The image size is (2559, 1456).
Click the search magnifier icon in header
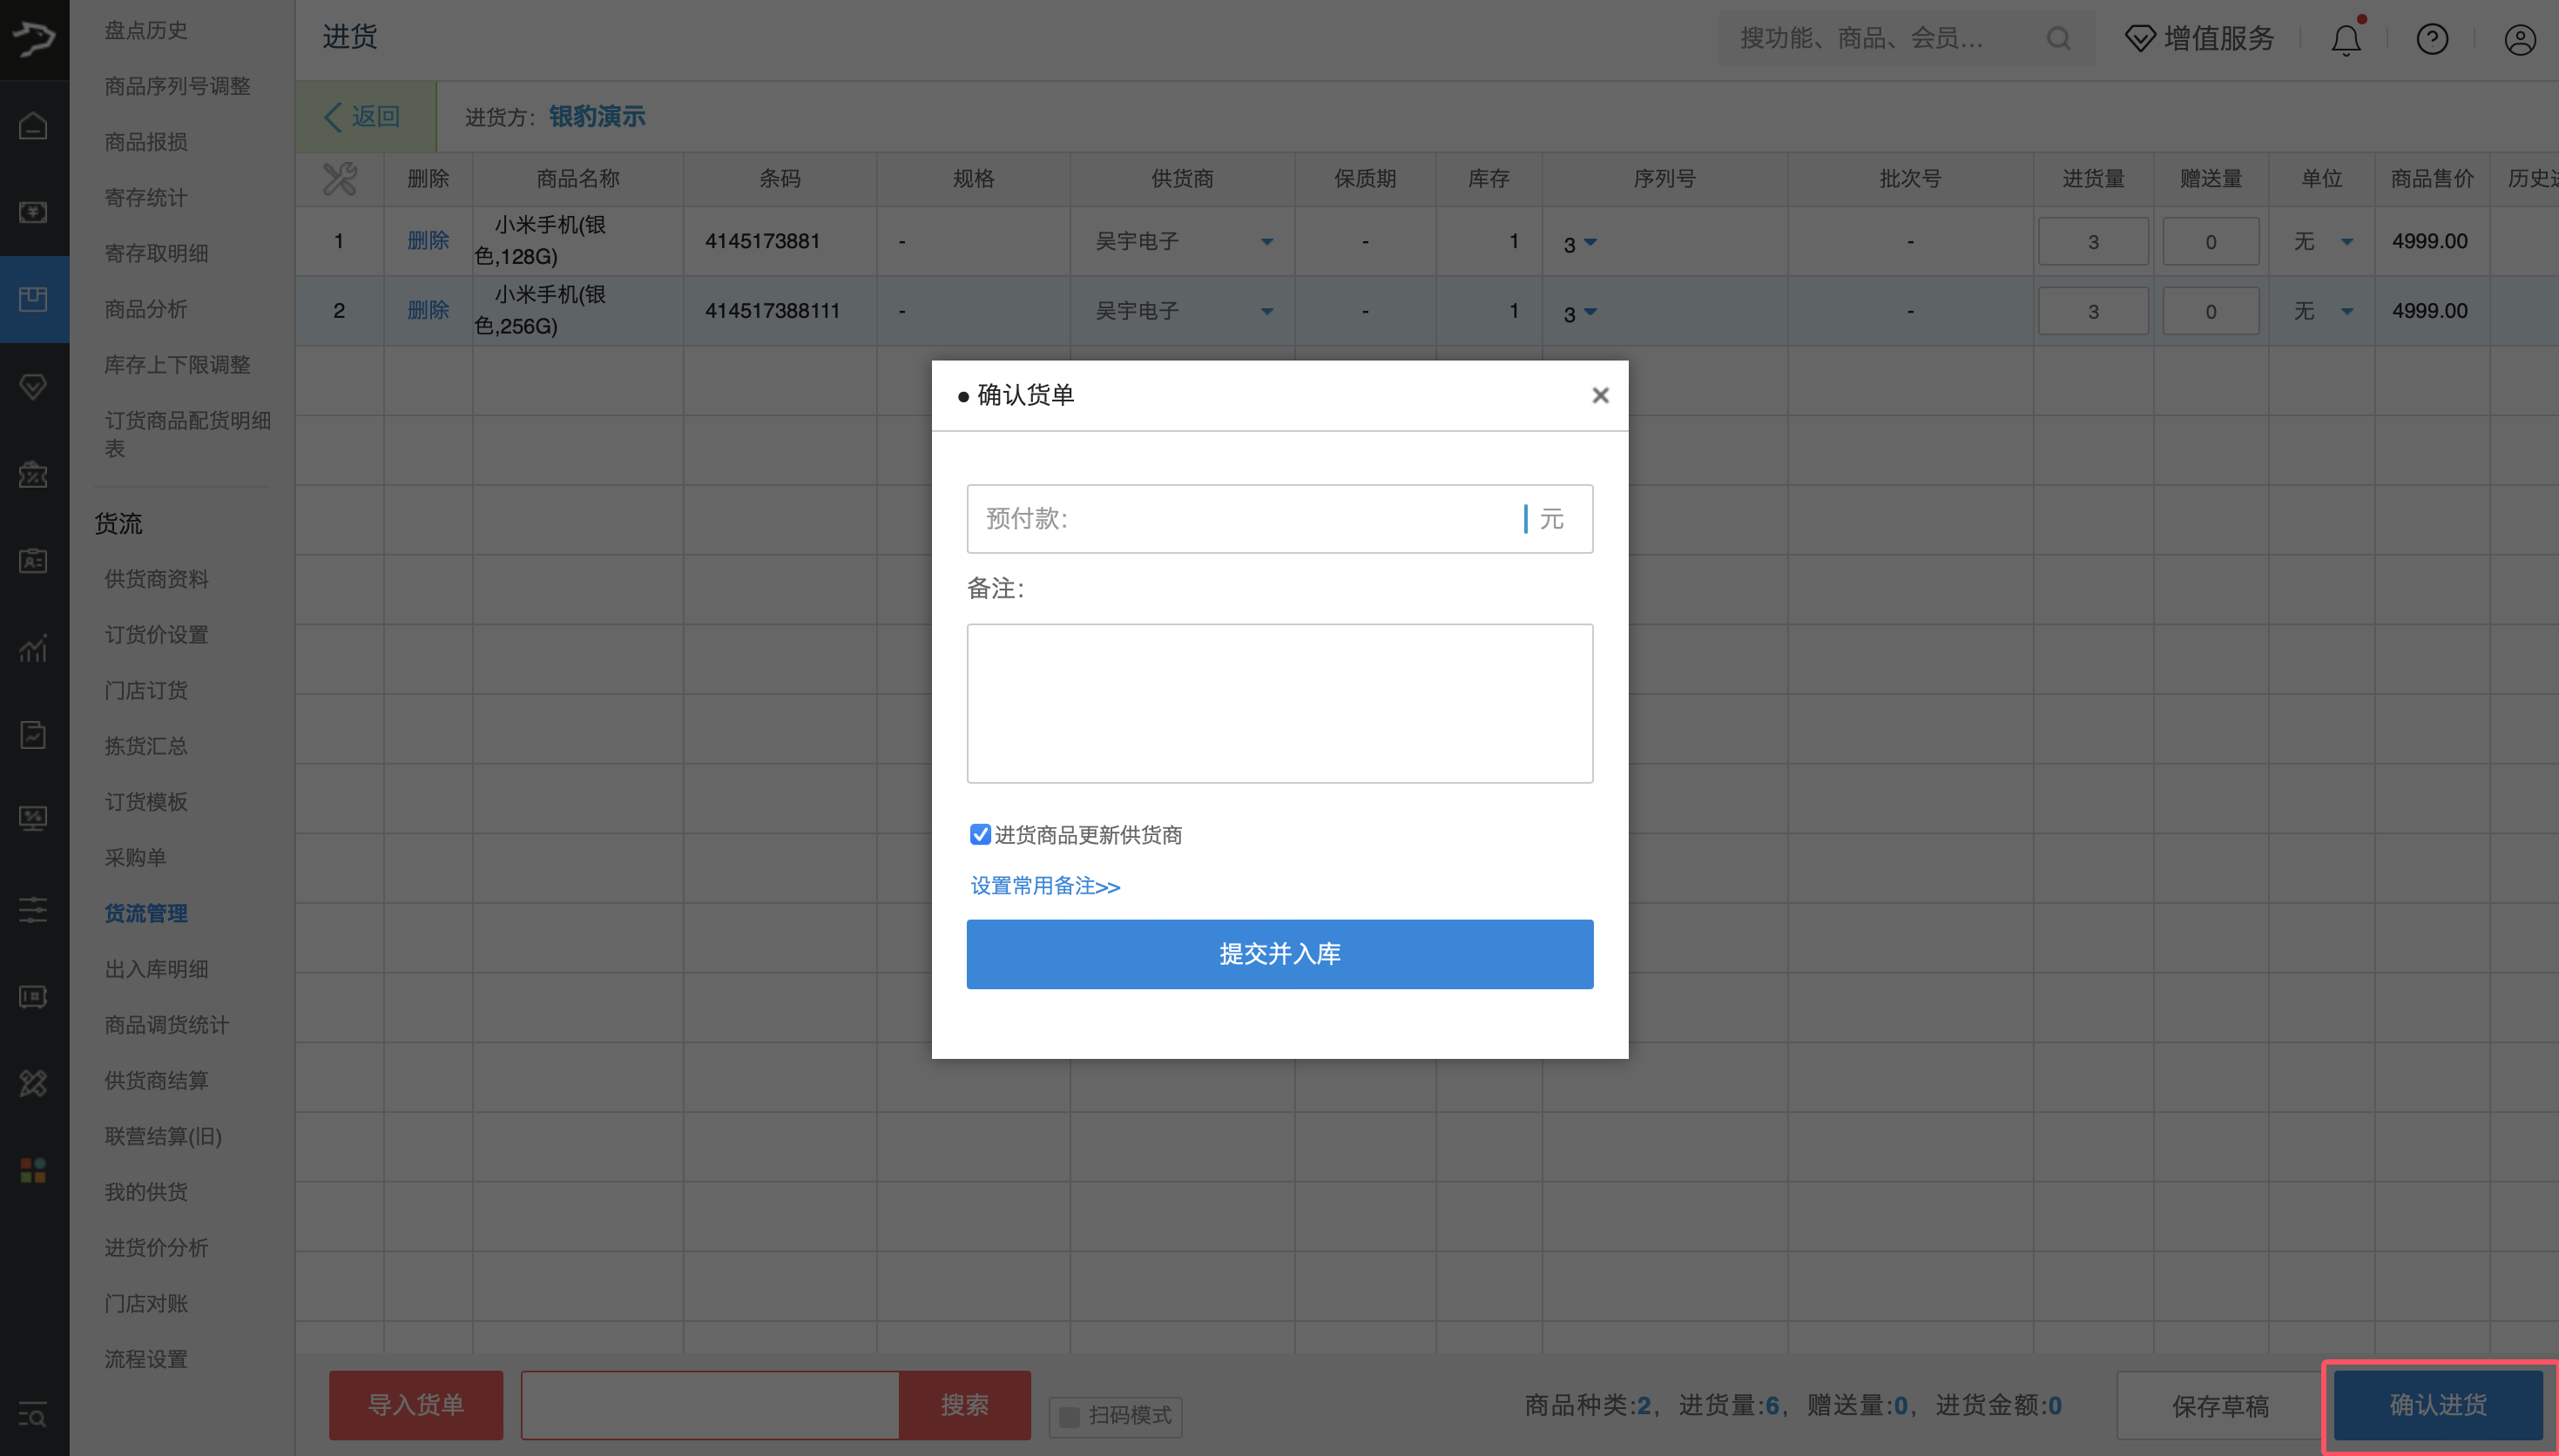[2058, 39]
